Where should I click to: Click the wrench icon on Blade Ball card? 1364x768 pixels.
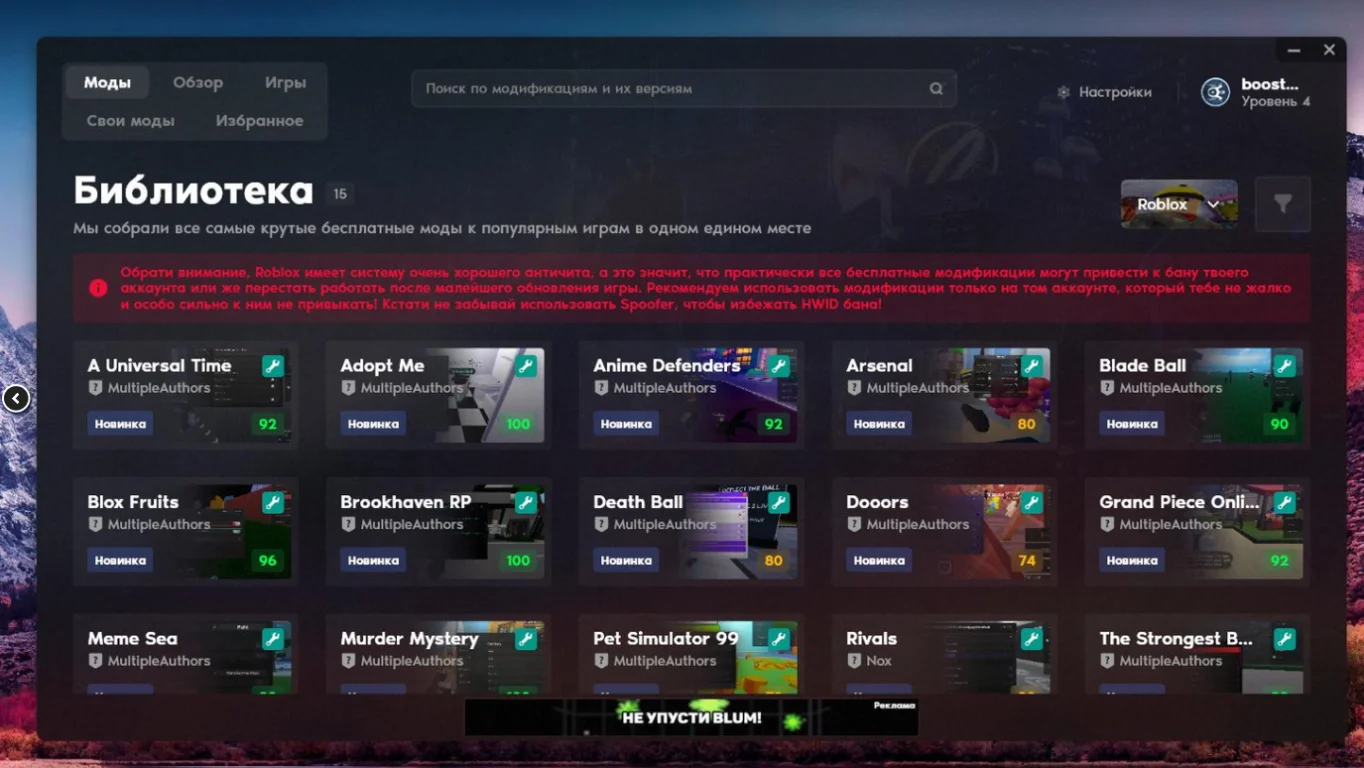[1284, 367]
